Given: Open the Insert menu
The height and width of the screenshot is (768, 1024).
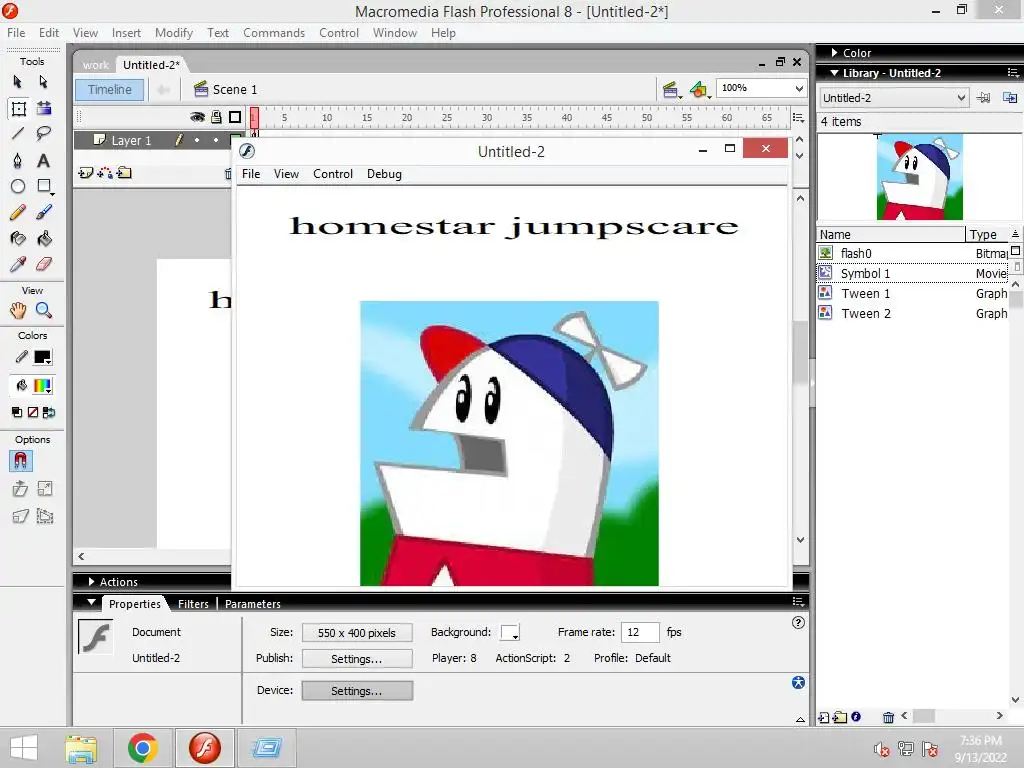Looking at the screenshot, I should (x=126, y=33).
